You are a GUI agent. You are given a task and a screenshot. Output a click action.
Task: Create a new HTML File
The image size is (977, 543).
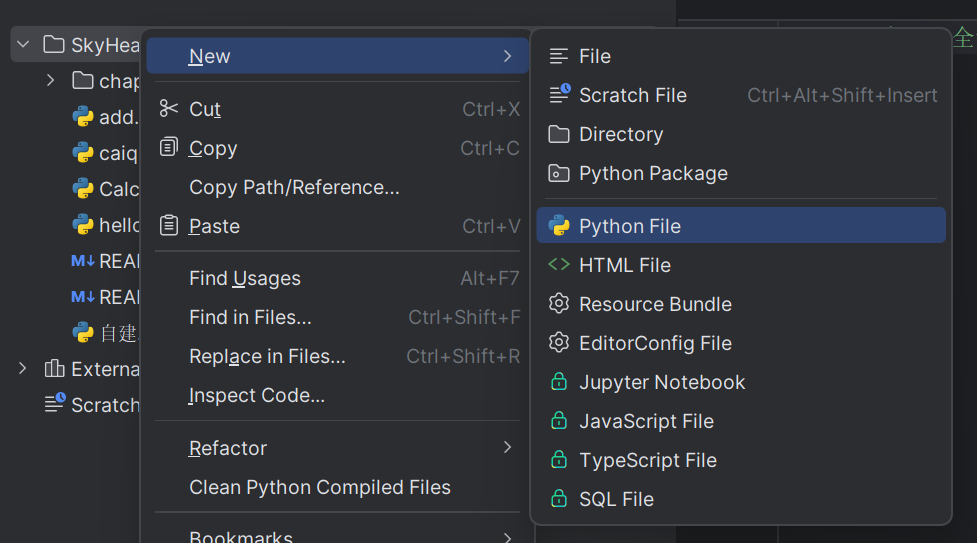pos(741,265)
